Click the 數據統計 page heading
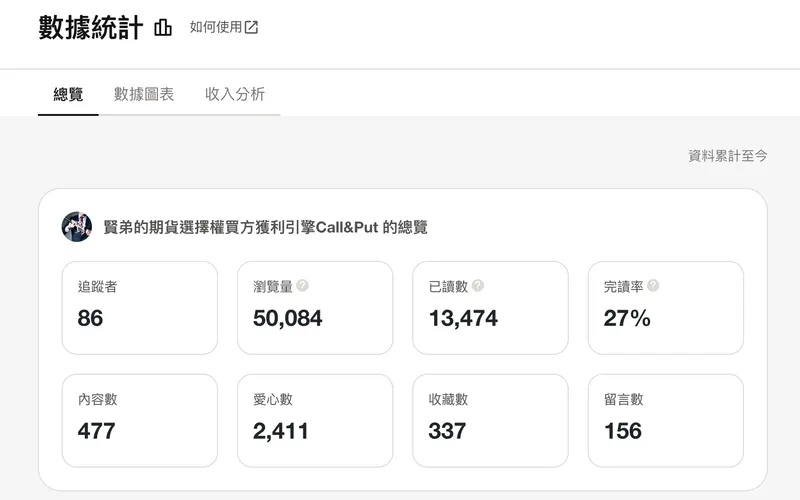The width and height of the screenshot is (800, 500). [91, 28]
